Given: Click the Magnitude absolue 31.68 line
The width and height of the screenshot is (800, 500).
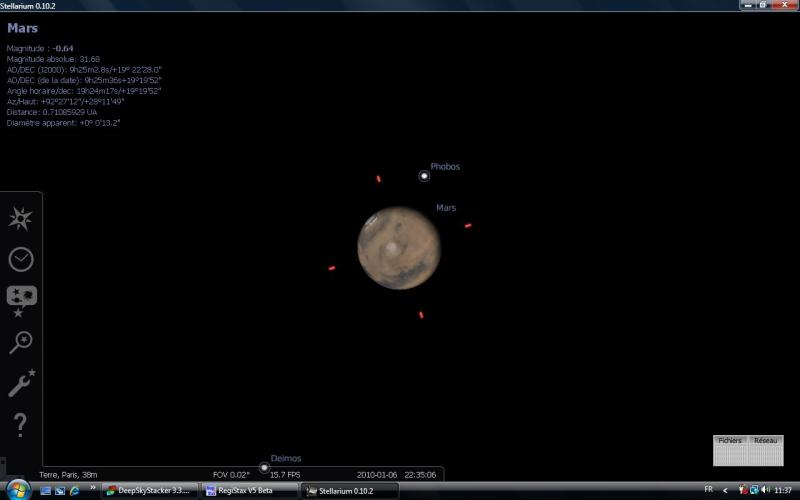Looking at the screenshot, I should 53,59.
